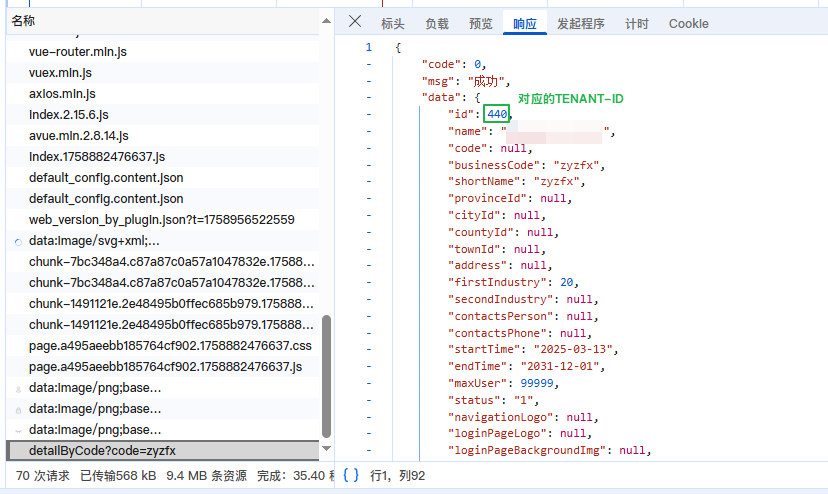Click the highlighted id value 440
828x494 pixels.
coord(497,115)
